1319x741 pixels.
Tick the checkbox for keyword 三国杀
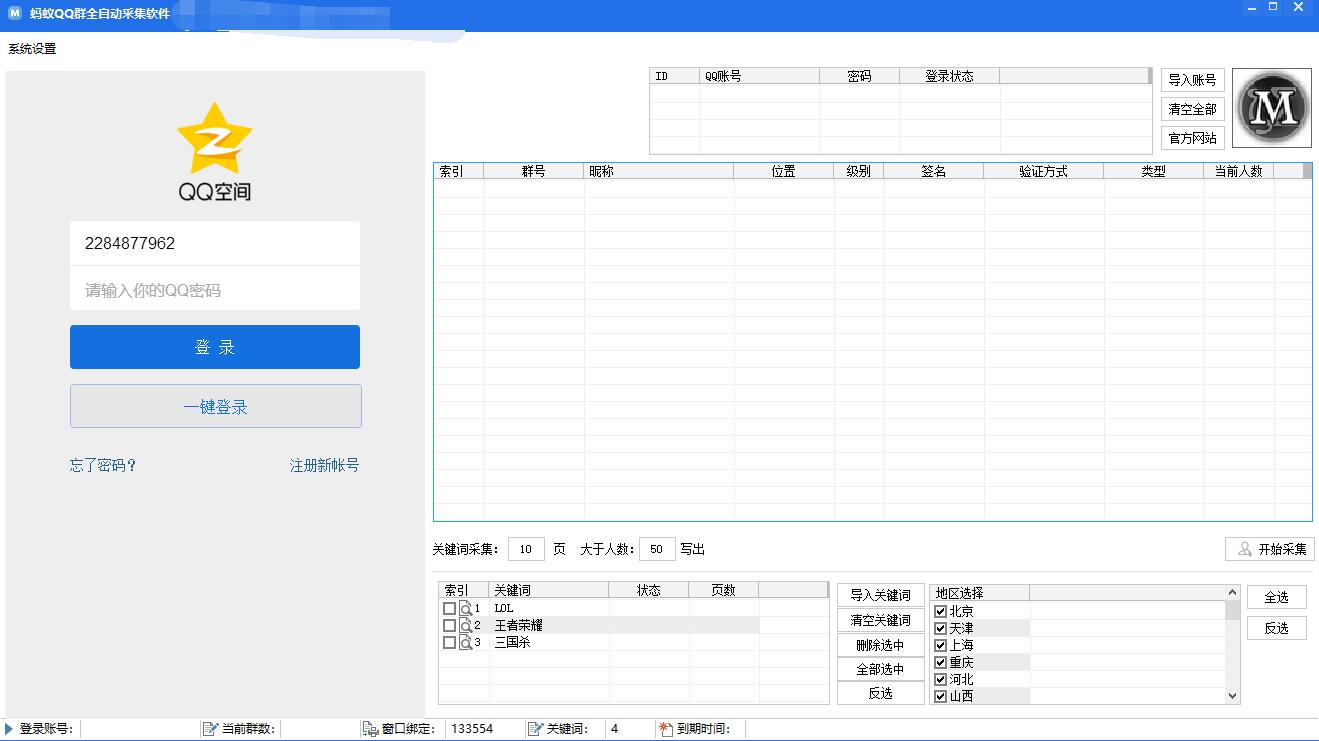point(449,642)
